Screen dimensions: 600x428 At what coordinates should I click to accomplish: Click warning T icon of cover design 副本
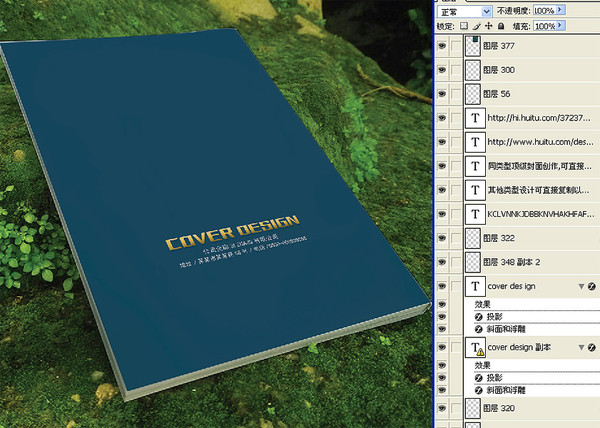click(x=475, y=347)
